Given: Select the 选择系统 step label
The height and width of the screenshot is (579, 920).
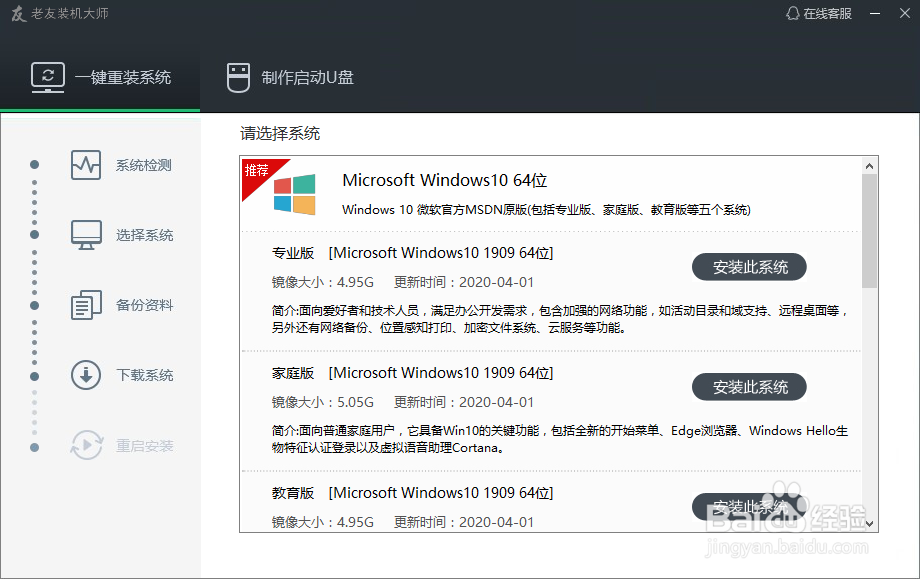Looking at the screenshot, I should point(144,235).
